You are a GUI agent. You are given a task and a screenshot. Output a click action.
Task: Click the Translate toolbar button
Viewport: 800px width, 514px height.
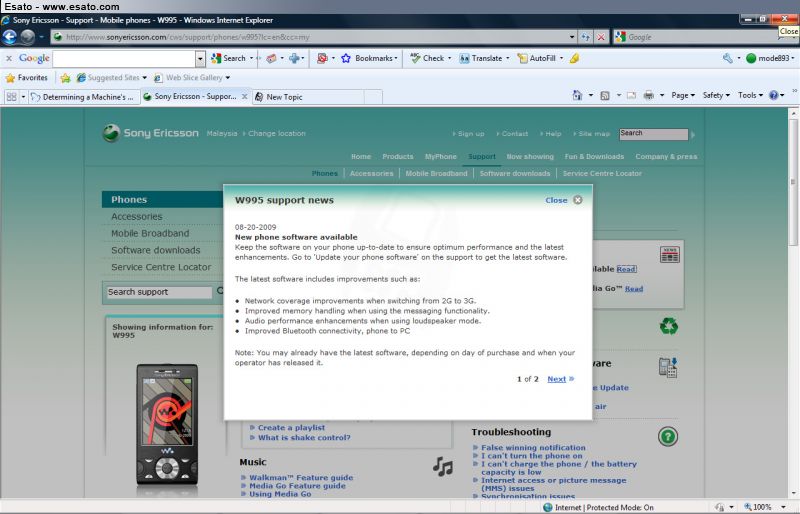[481, 58]
